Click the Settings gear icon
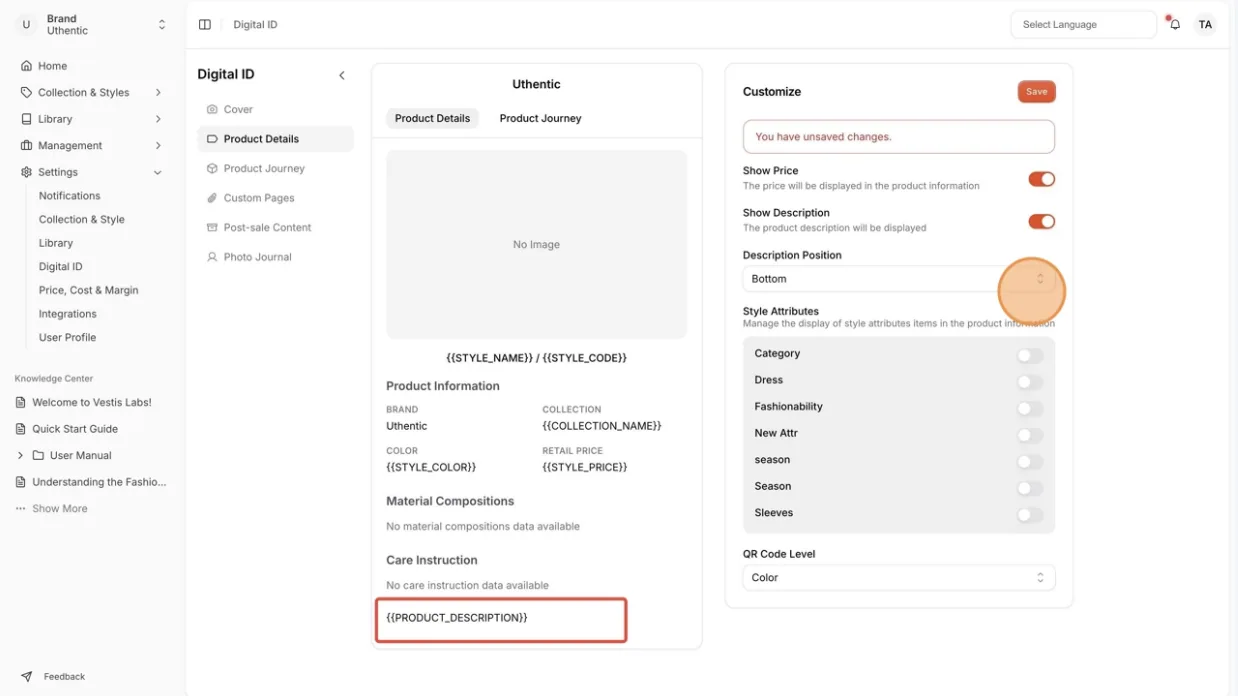 tap(26, 172)
